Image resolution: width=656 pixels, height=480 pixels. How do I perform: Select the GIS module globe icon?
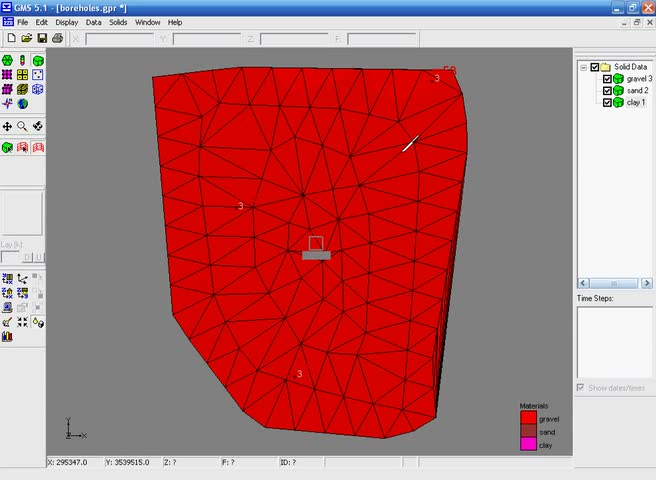point(22,103)
